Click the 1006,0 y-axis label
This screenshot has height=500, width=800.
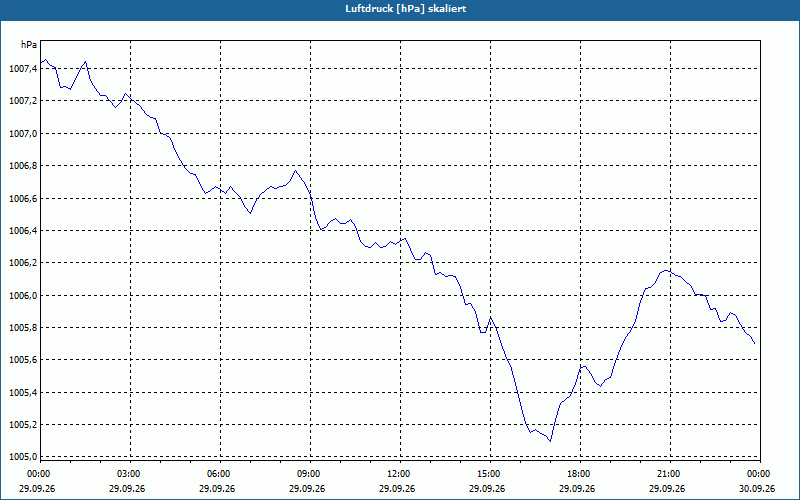tap(23, 295)
